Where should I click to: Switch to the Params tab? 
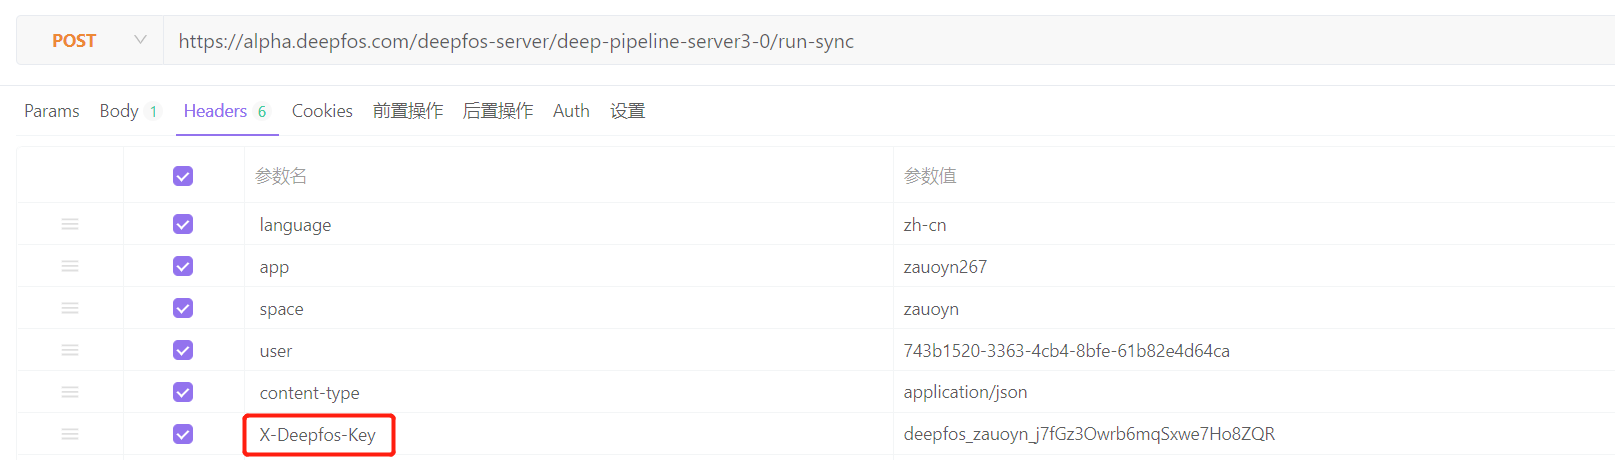(52, 111)
